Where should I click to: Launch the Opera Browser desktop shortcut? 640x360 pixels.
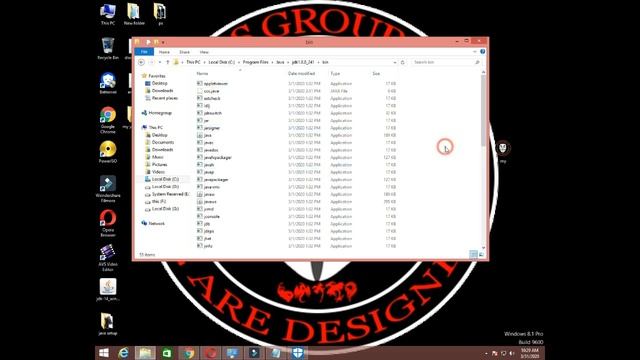click(108, 223)
